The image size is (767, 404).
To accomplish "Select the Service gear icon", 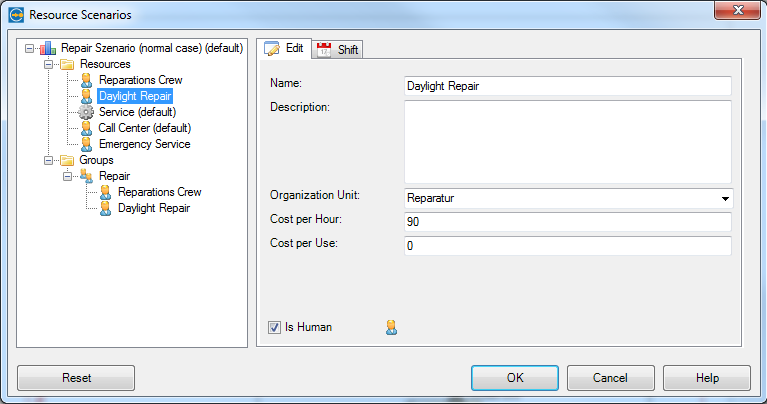I will [86, 112].
